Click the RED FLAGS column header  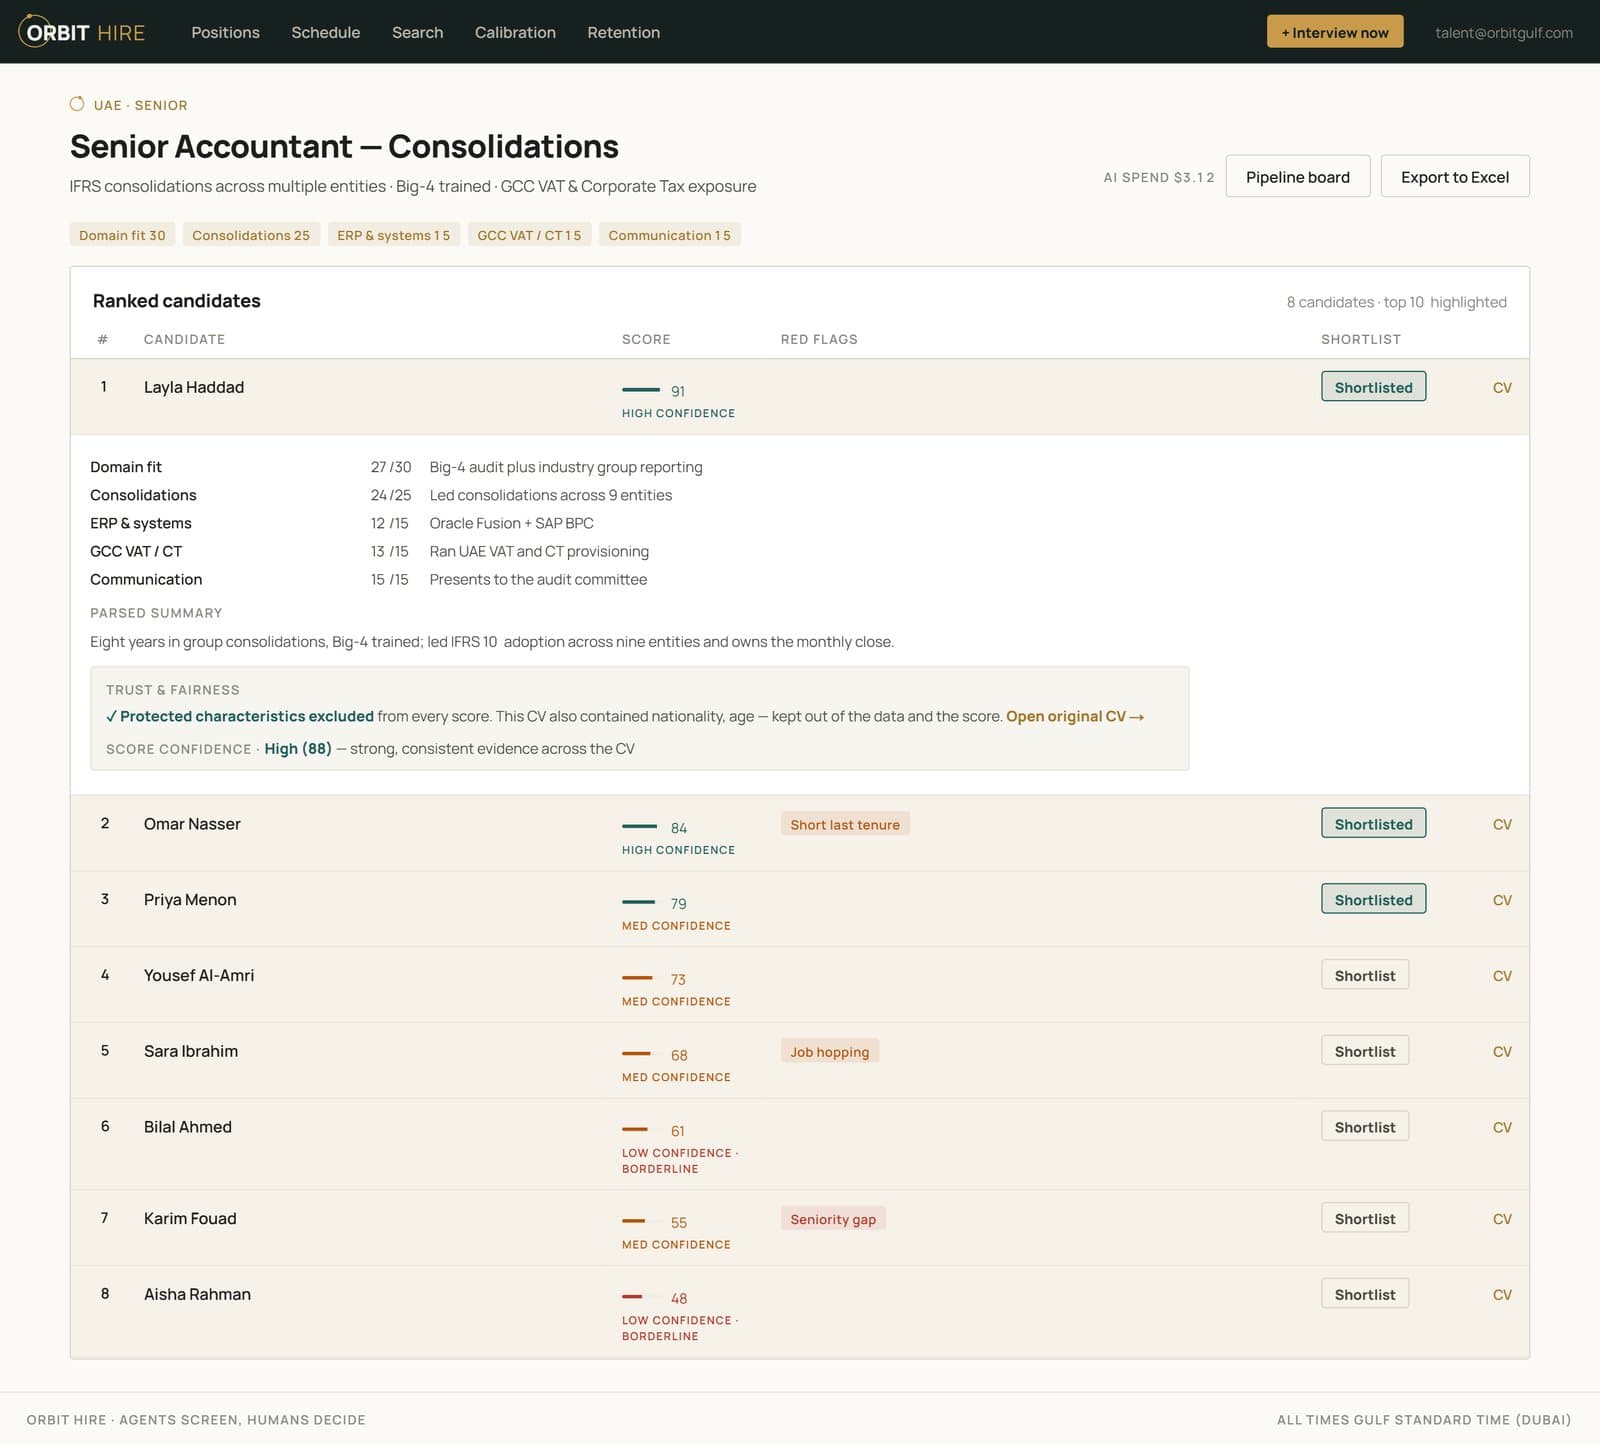pos(819,339)
